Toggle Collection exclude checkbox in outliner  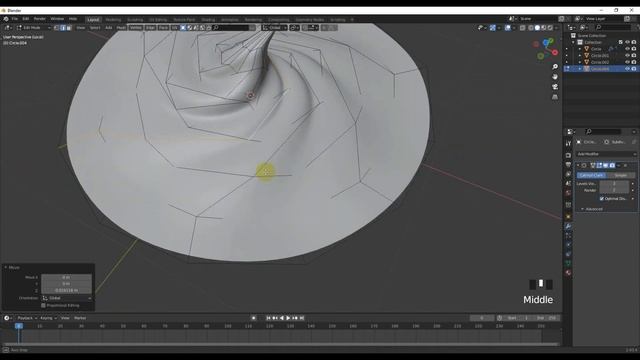pyautogui.click(x=620, y=42)
